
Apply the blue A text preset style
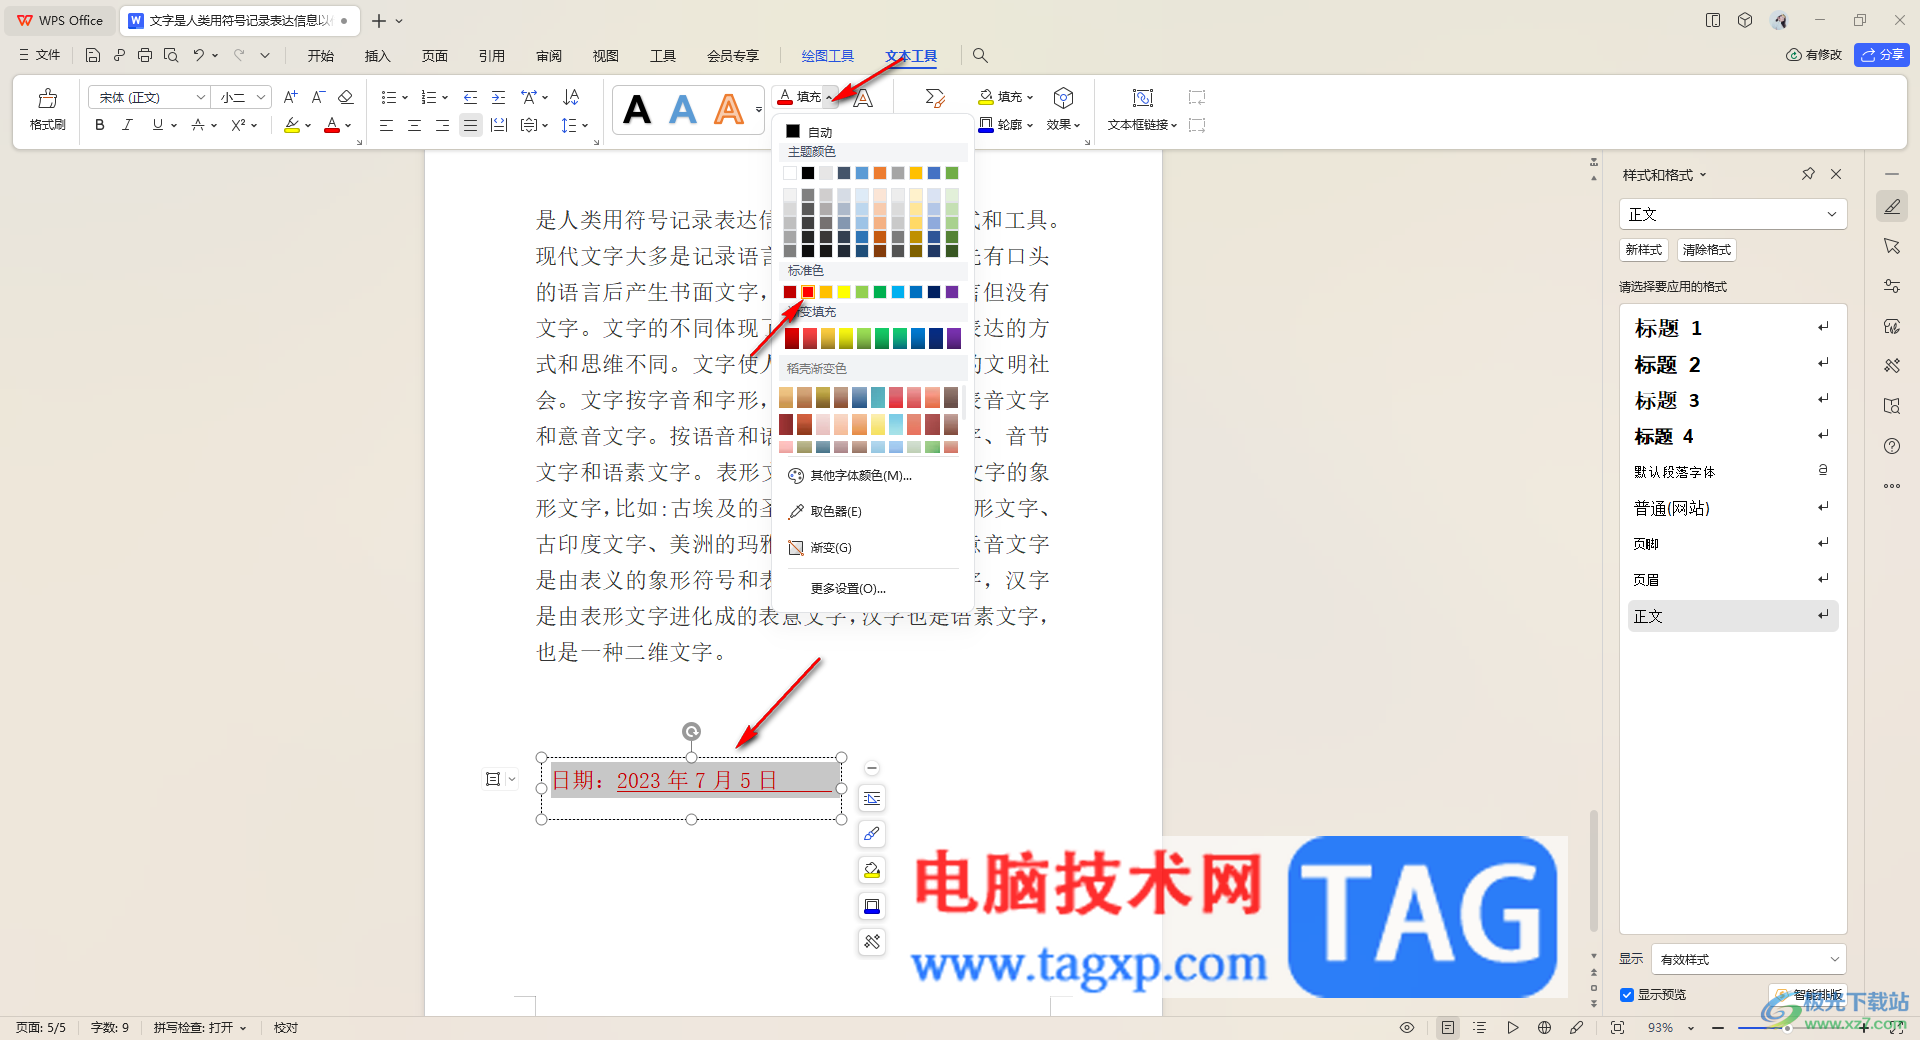tap(683, 109)
